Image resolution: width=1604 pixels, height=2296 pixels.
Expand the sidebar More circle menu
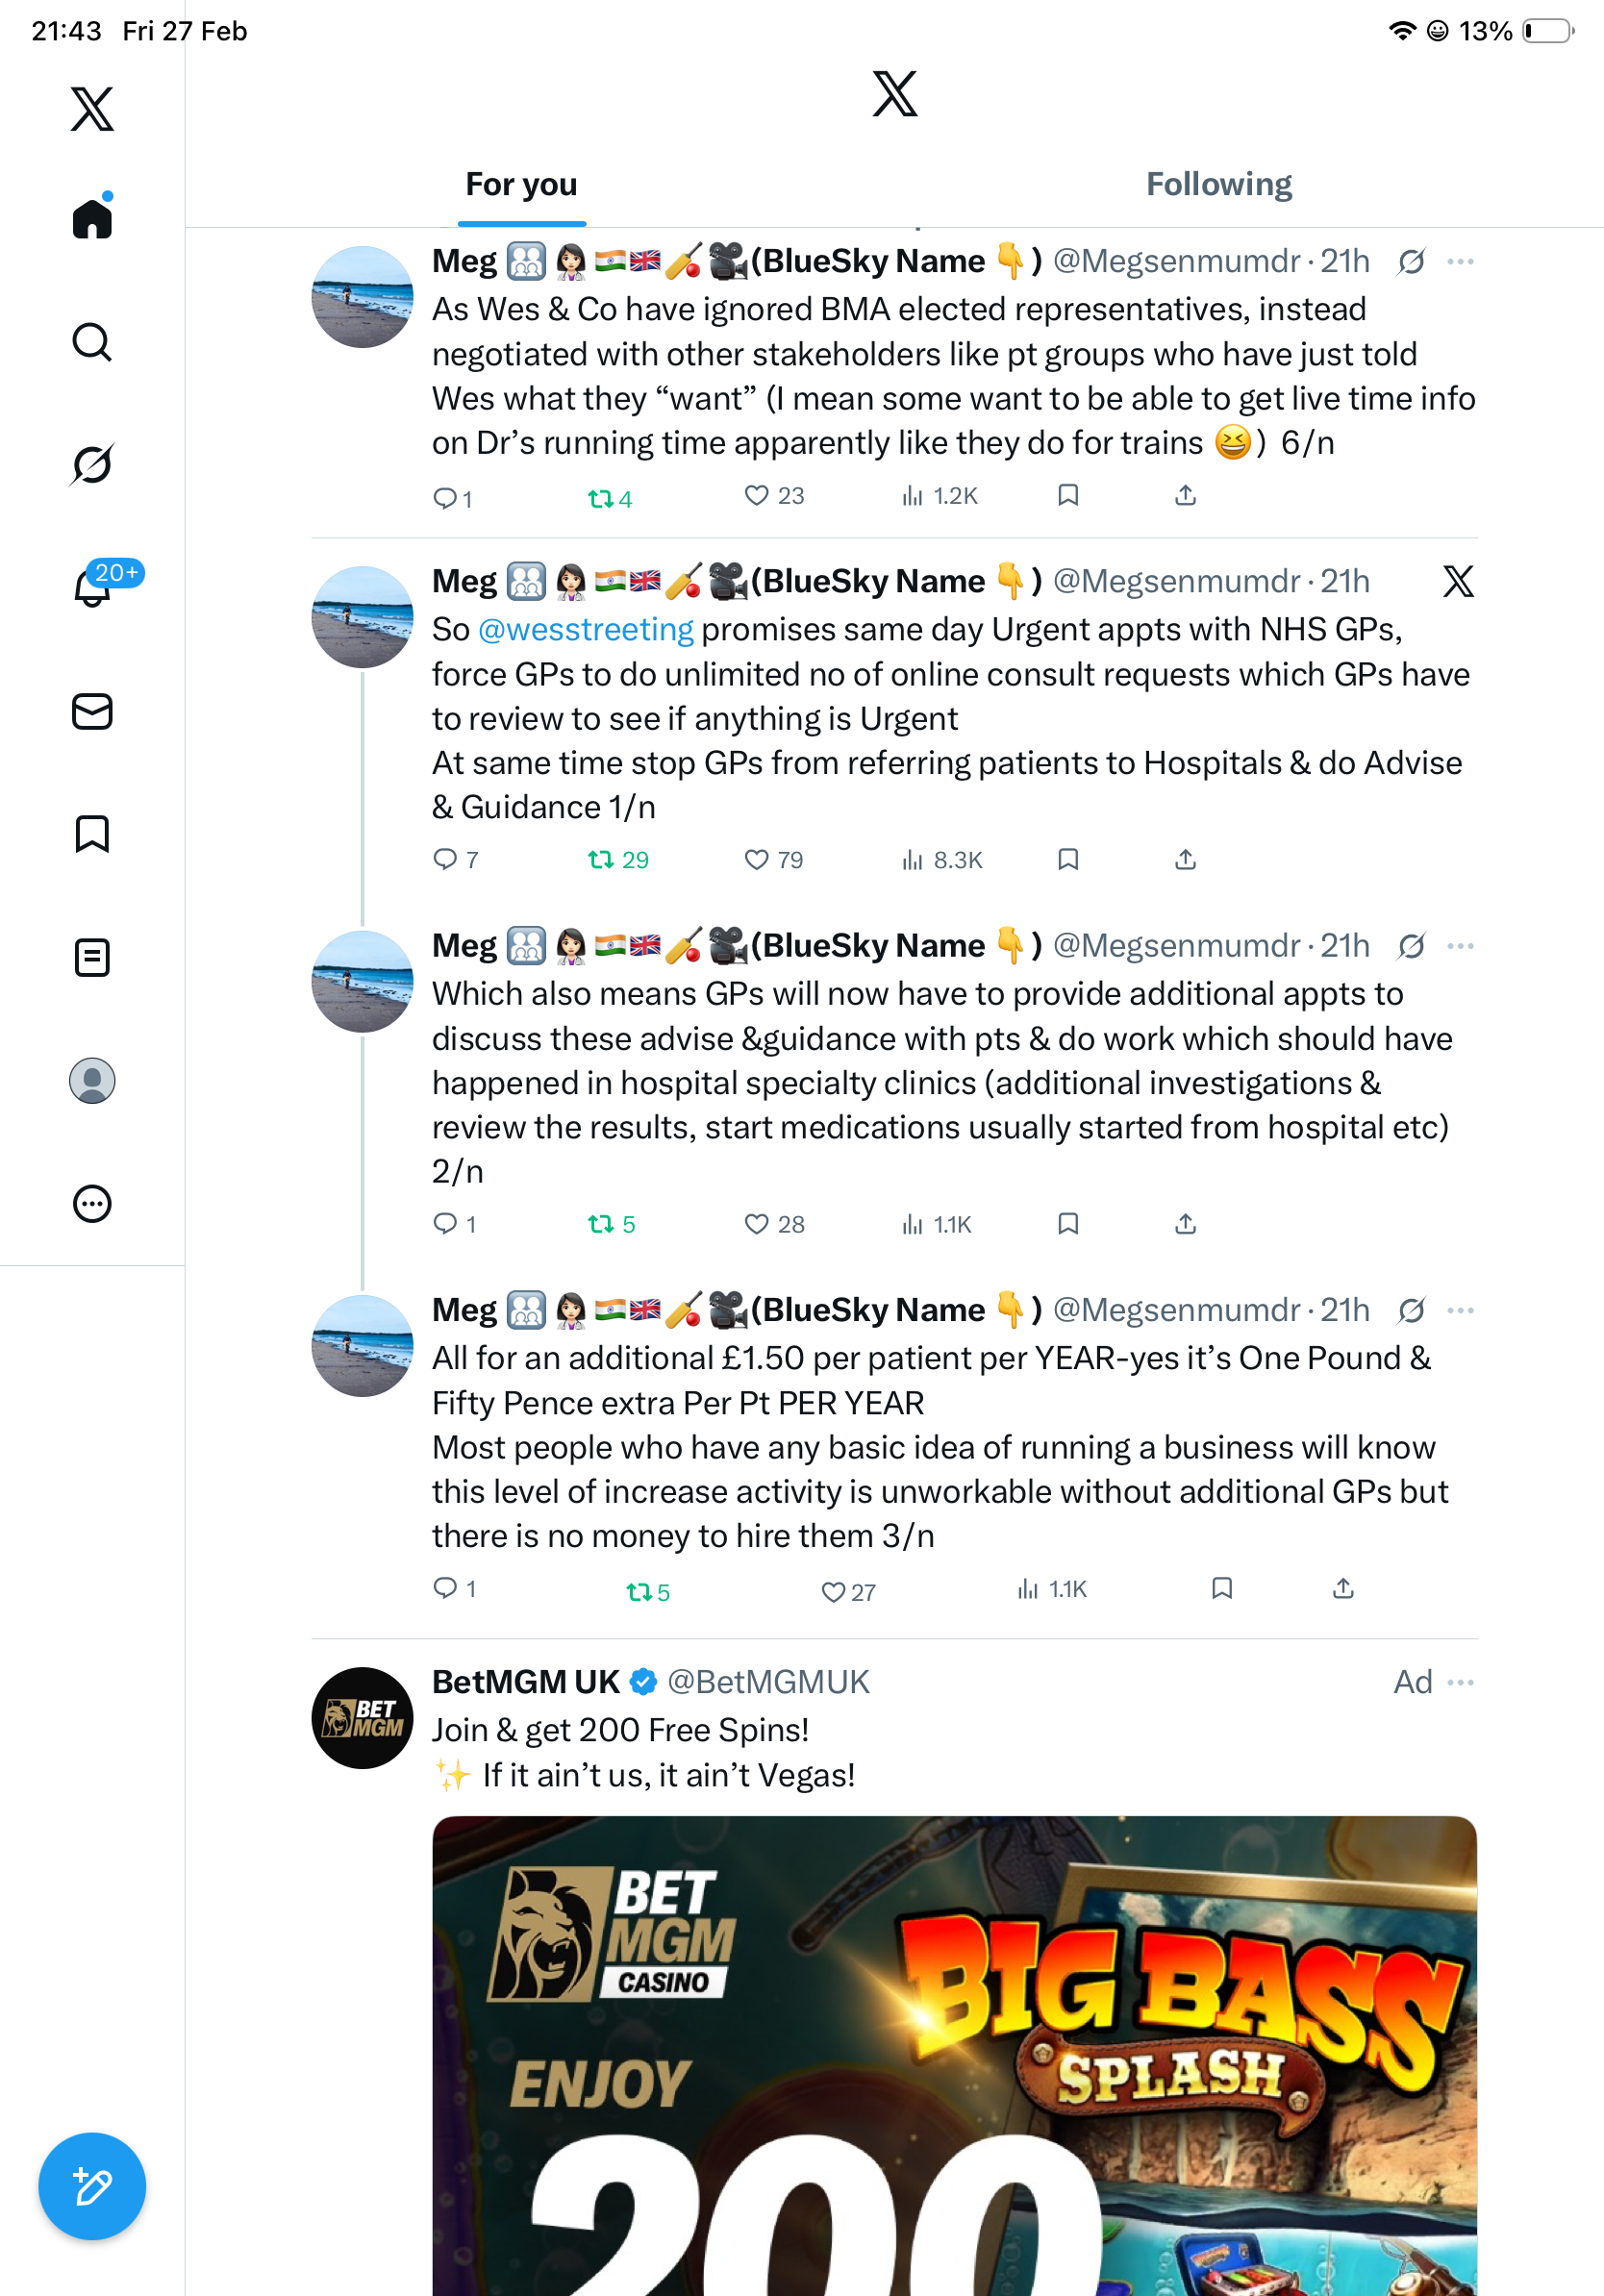point(92,1203)
